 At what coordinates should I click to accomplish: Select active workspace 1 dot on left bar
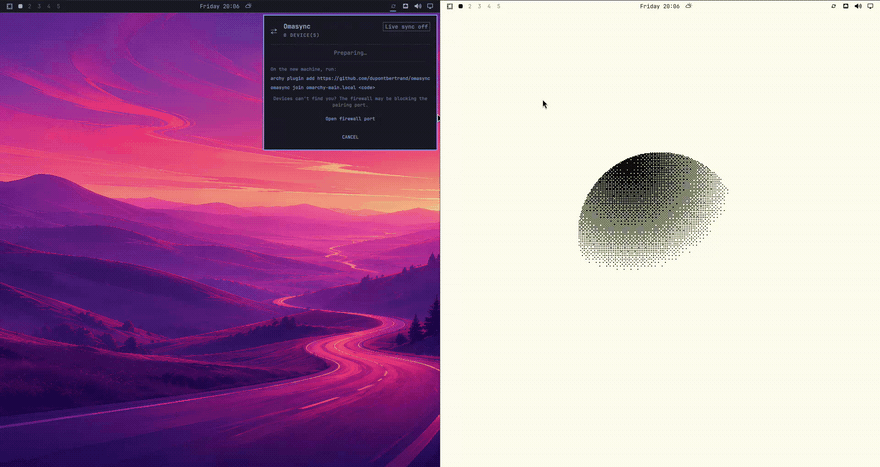(20, 6)
